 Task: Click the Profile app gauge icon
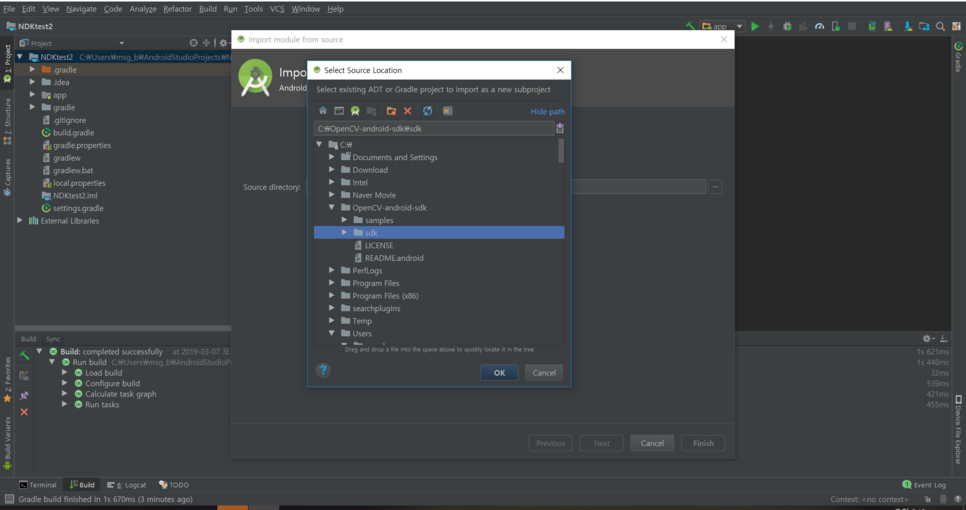819,26
